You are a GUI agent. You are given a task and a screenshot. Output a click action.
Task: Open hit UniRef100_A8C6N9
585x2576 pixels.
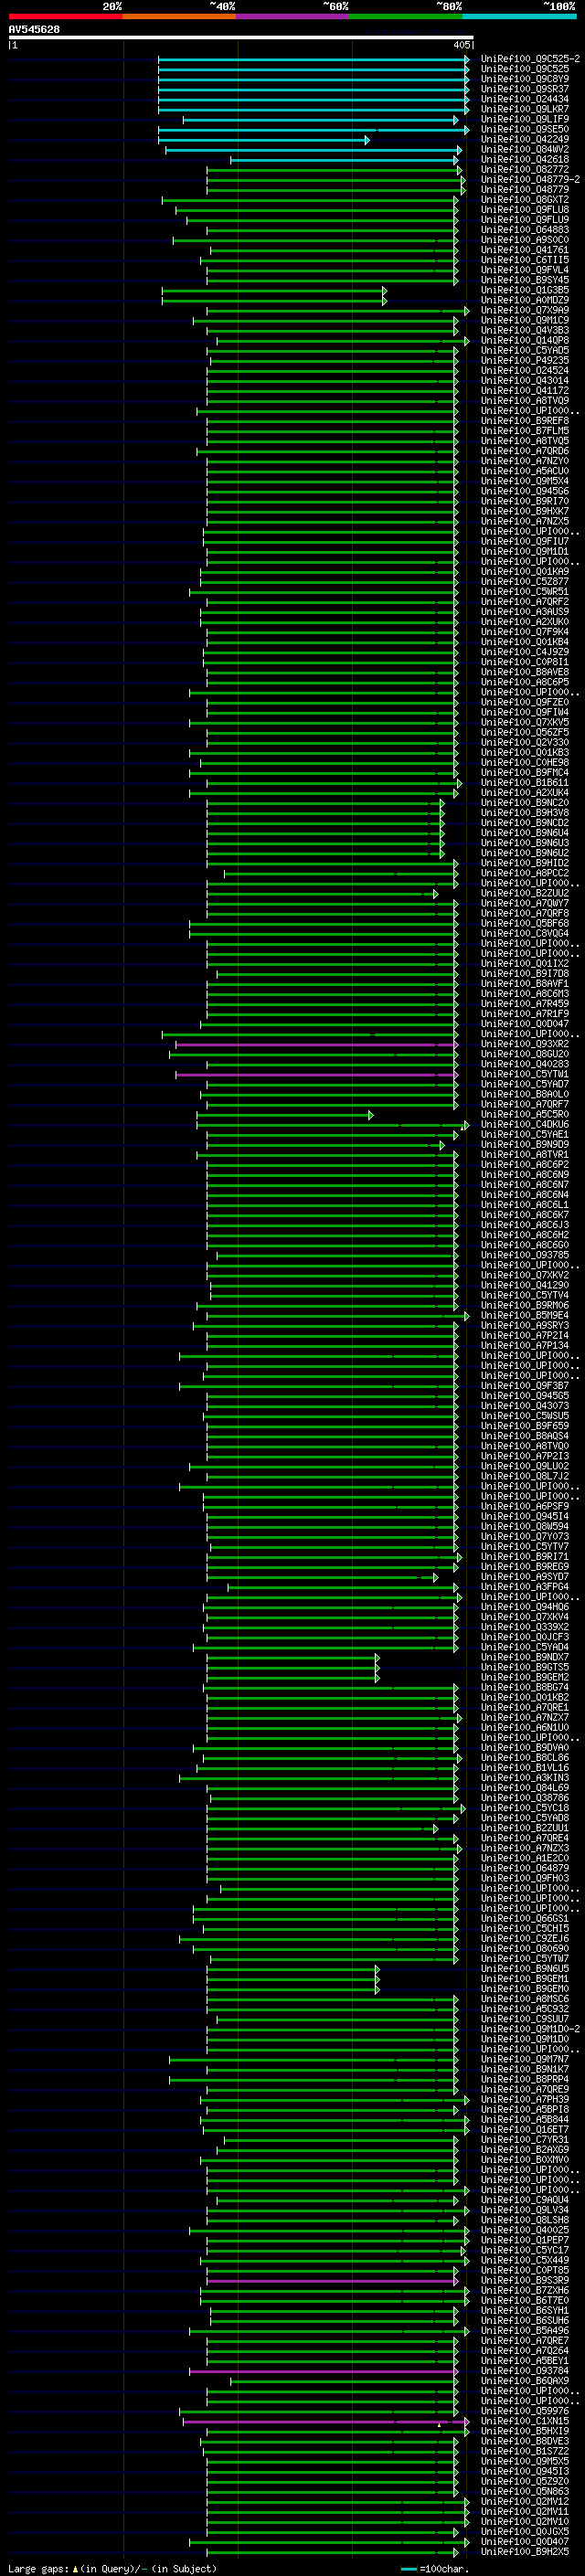point(525,1175)
